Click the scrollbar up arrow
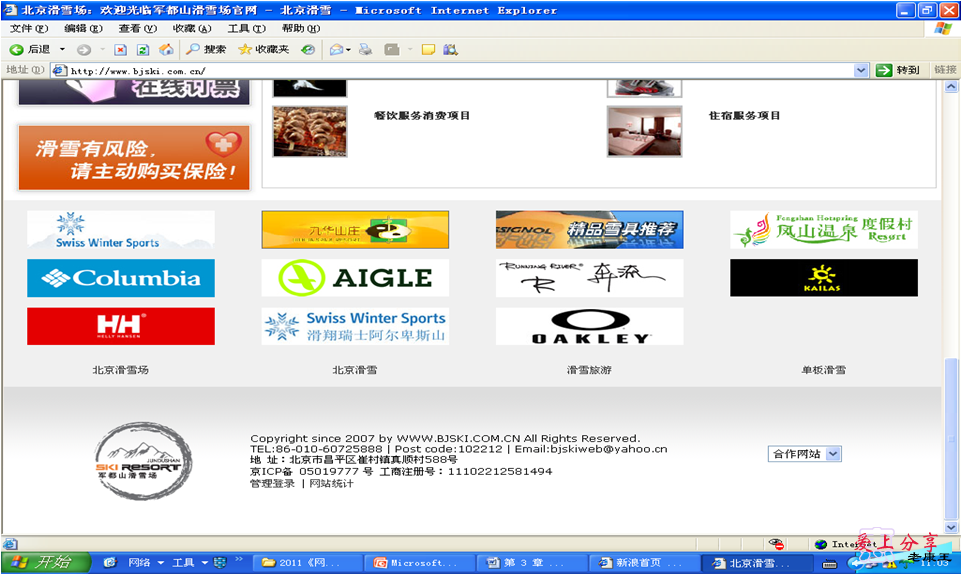This screenshot has height=575, width=962. click(951, 87)
